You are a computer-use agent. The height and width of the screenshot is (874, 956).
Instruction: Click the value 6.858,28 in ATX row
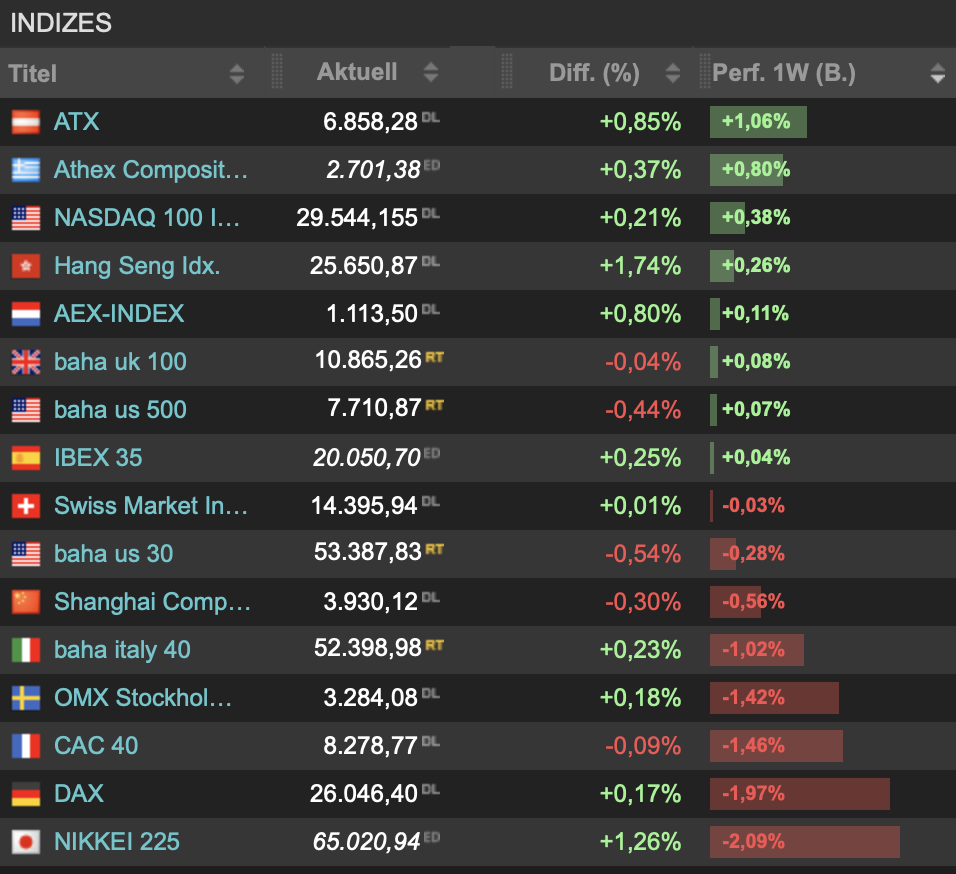(370, 122)
